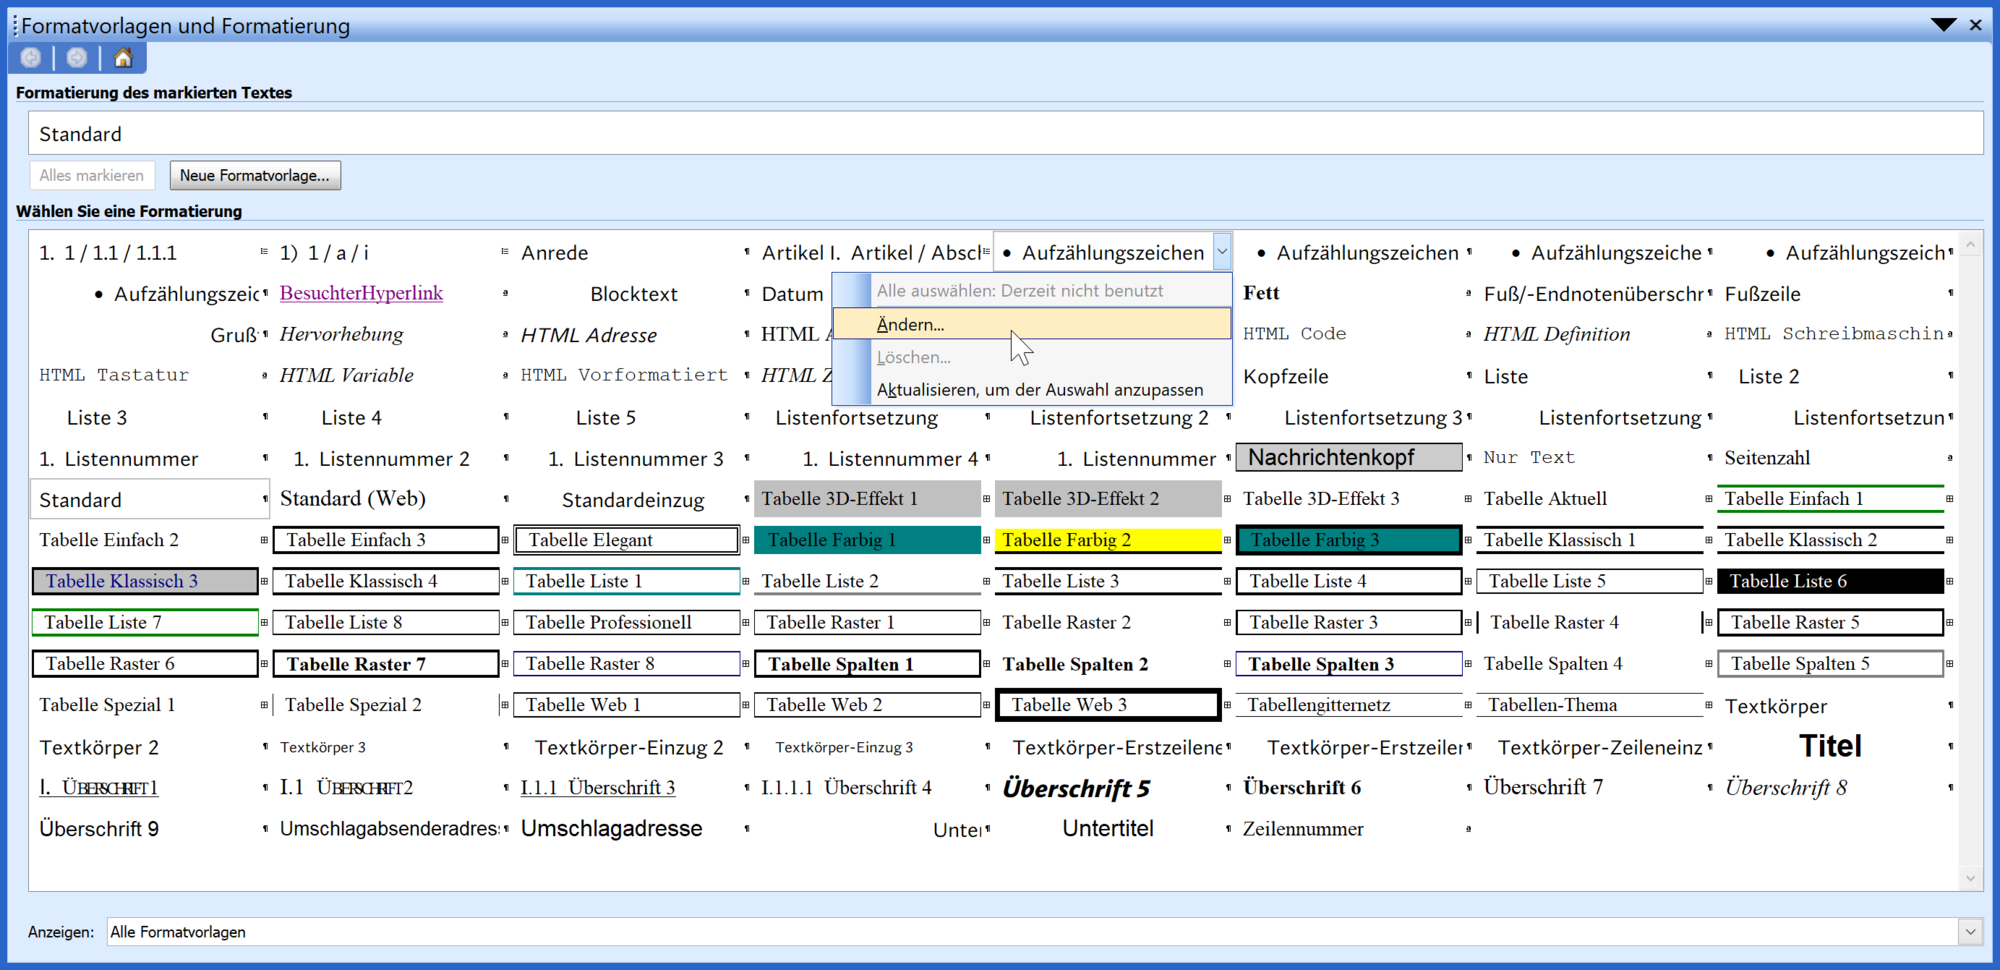Apply the Umschlagadresse style

[612, 829]
